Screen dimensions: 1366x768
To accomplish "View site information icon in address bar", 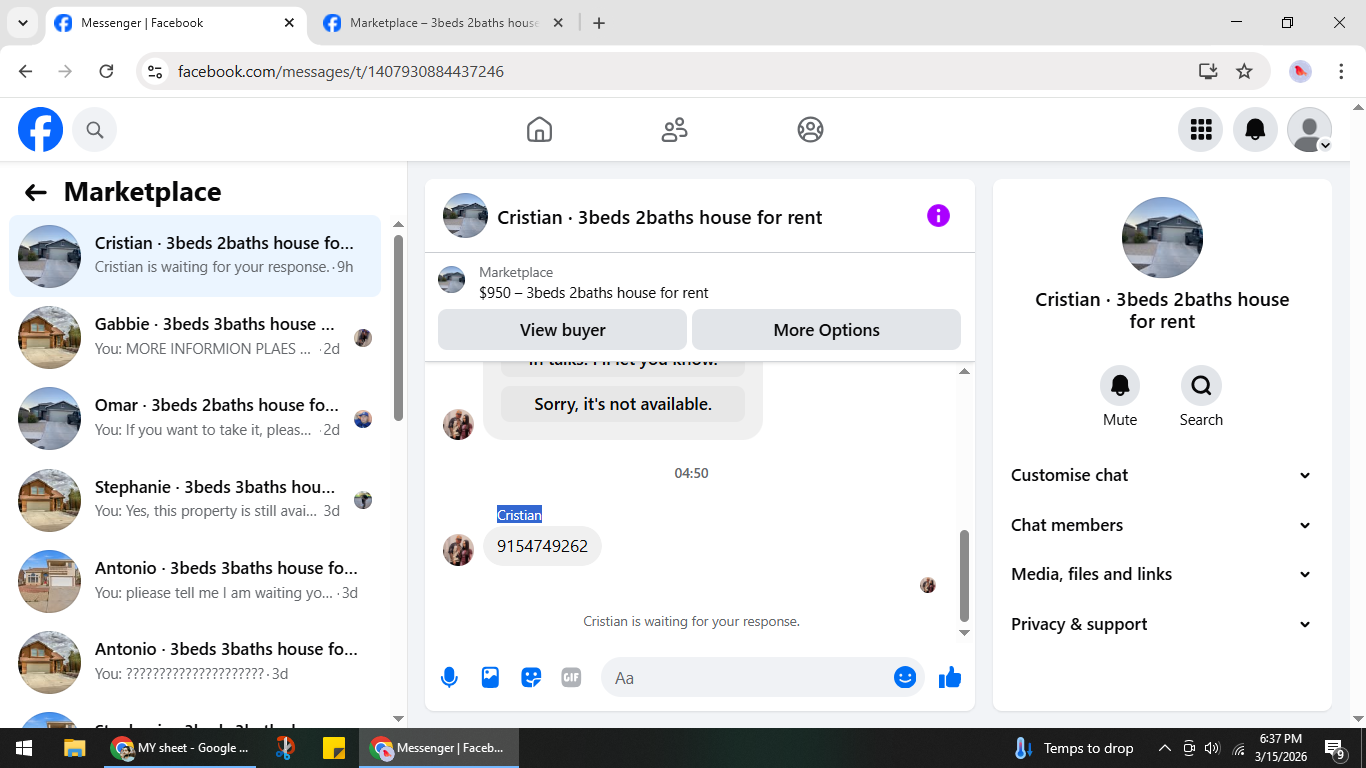I will tap(154, 71).
